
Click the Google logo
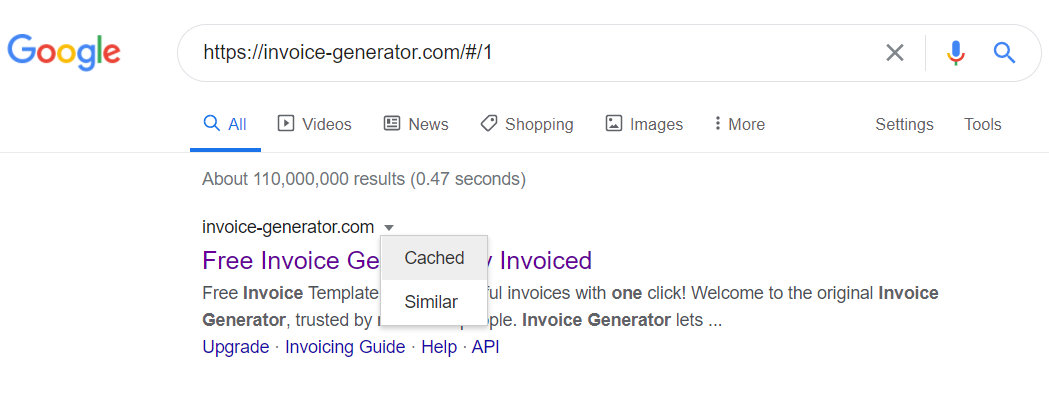(x=64, y=52)
